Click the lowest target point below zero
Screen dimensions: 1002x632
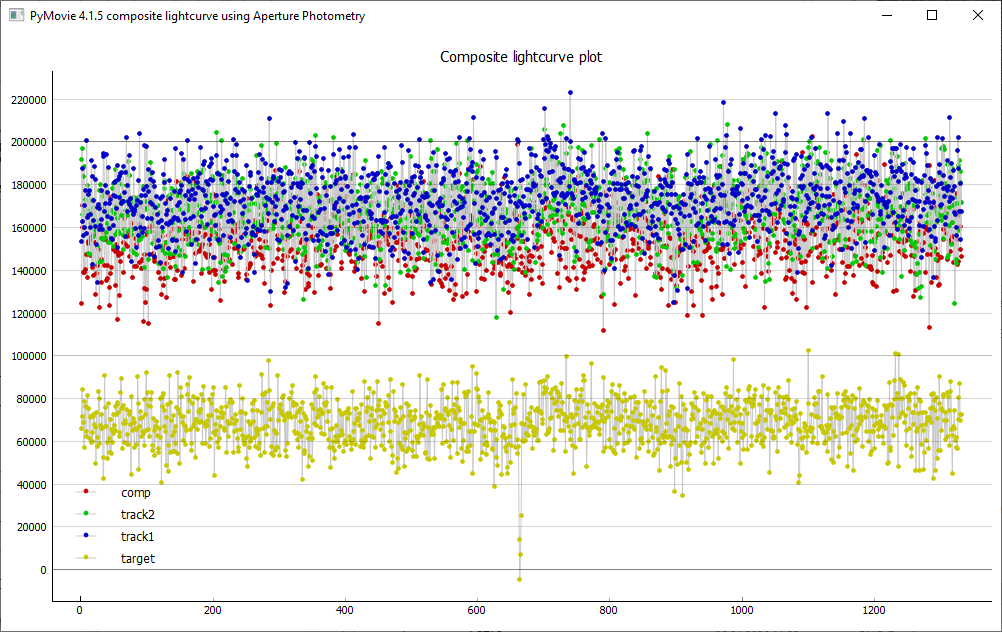pyautogui.click(x=519, y=579)
